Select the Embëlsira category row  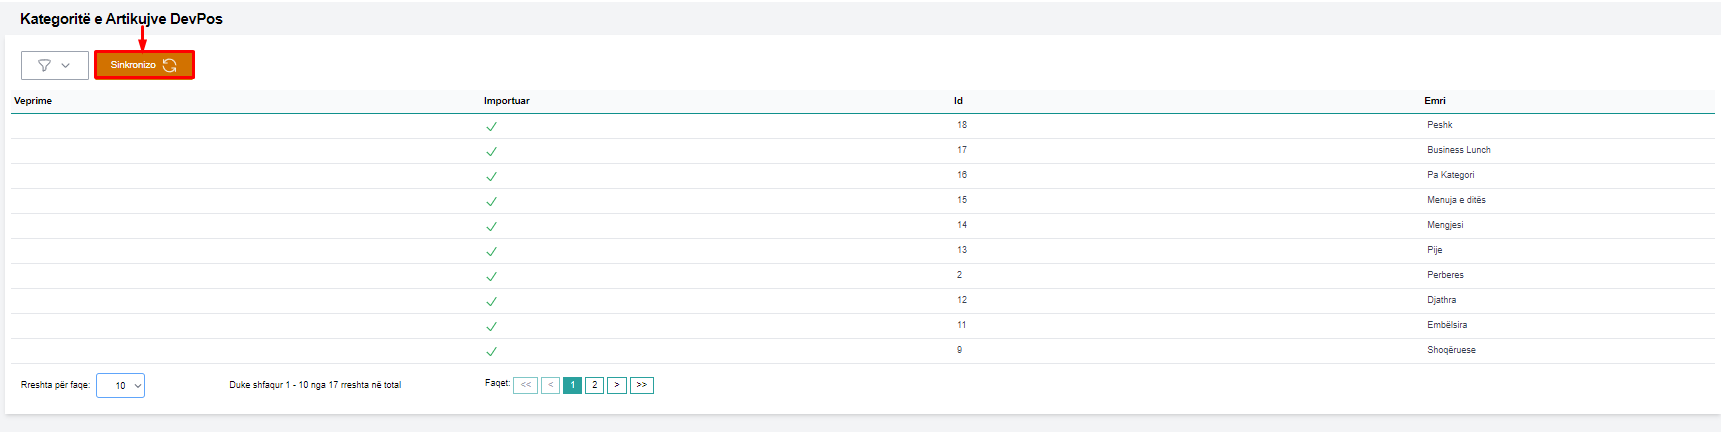coord(1447,325)
